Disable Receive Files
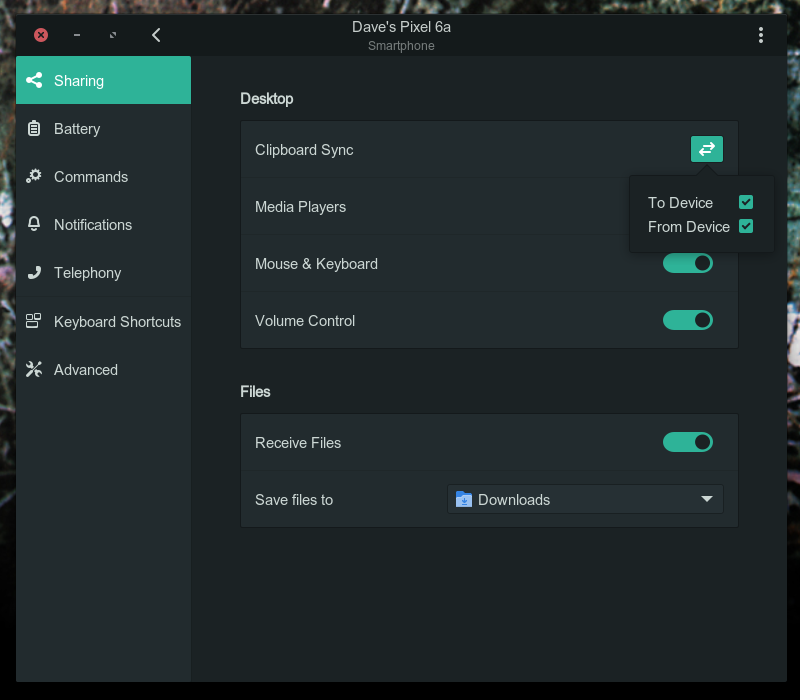Viewport: 800px width, 700px height. point(688,442)
